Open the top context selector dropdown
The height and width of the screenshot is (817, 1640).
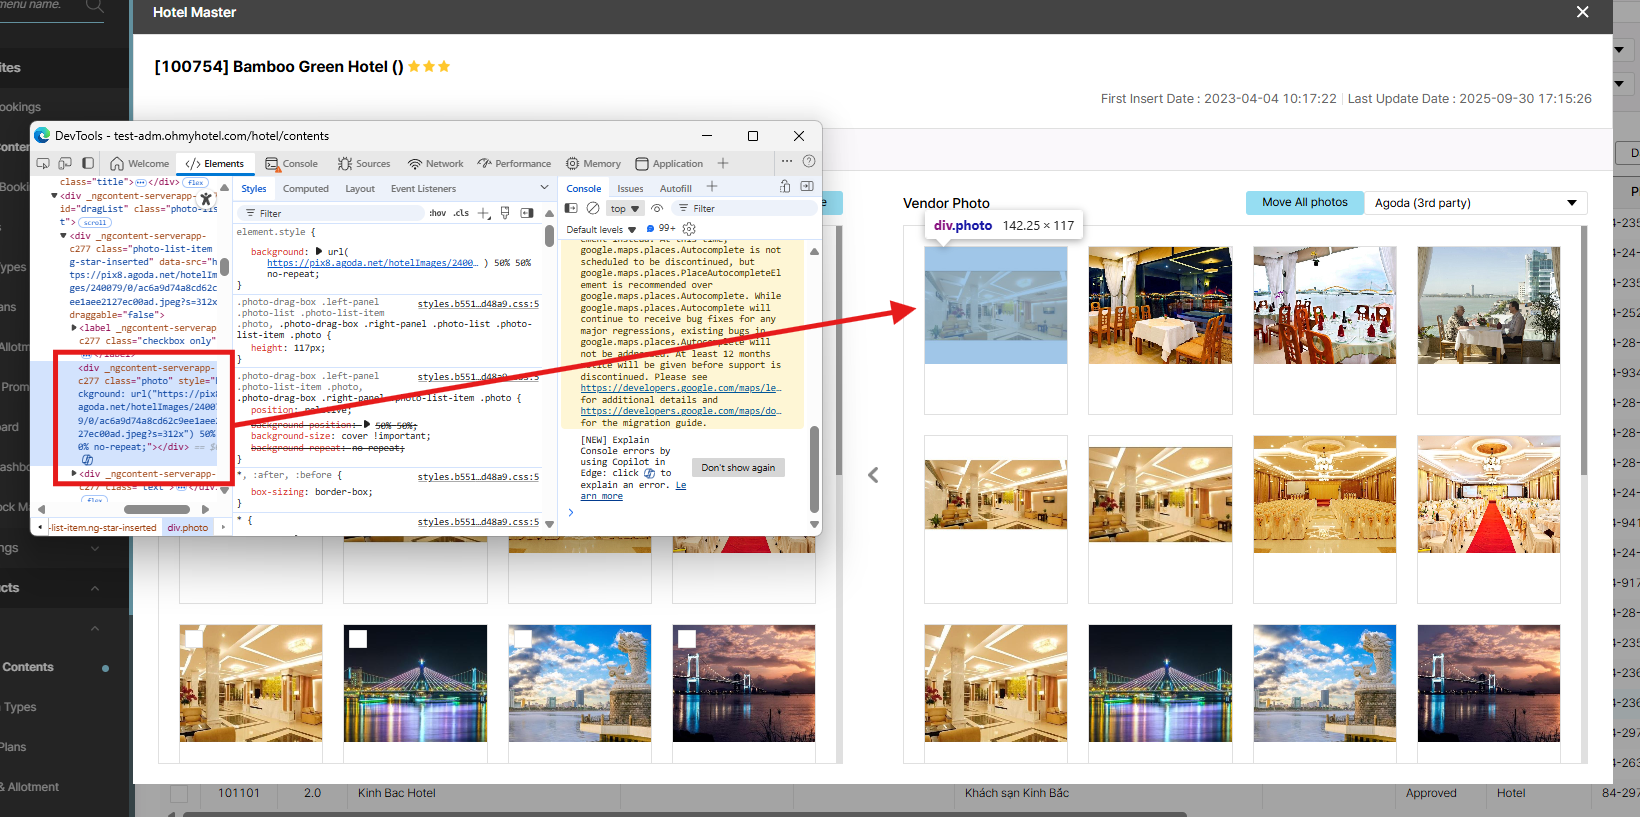[625, 209]
